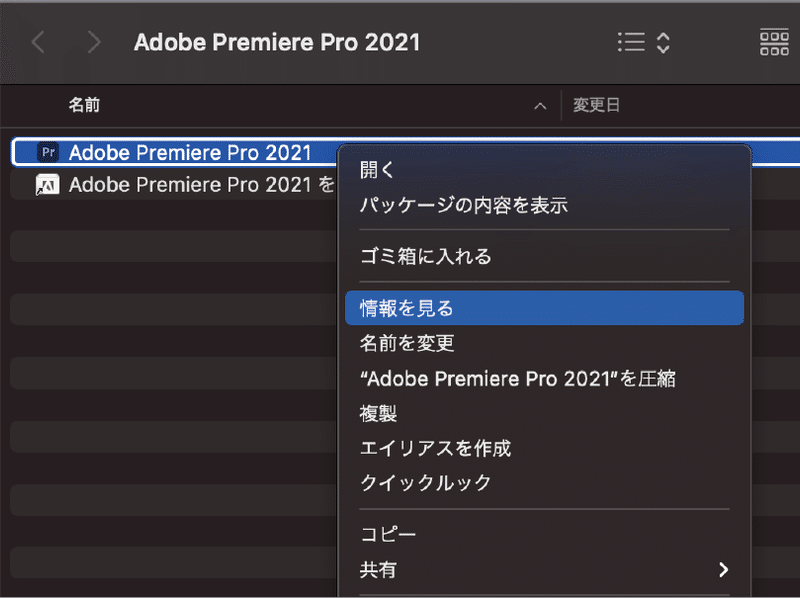Screen dimensions: 800x598
Task: Click the Finder back navigation arrow
Action: (38, 42)
